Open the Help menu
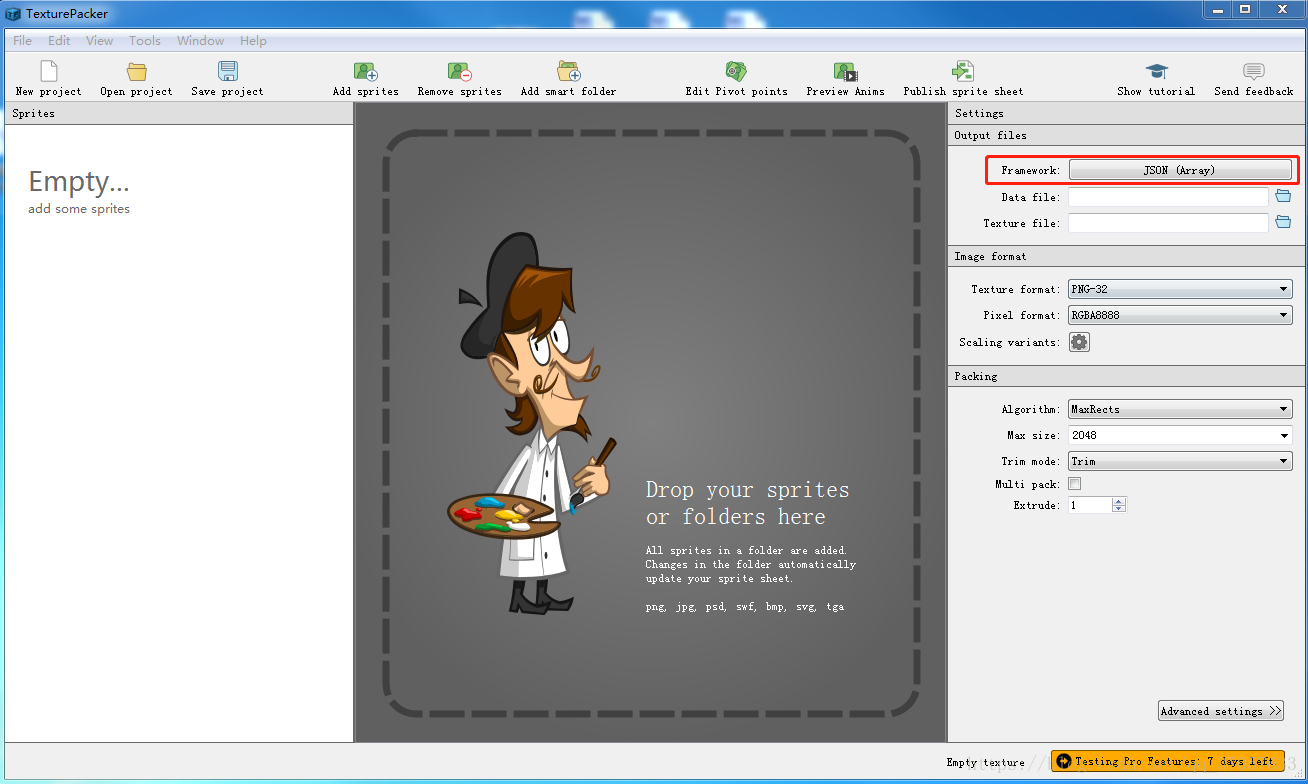Viewport: 1308px width, 784px height. [x=253, y=41]
